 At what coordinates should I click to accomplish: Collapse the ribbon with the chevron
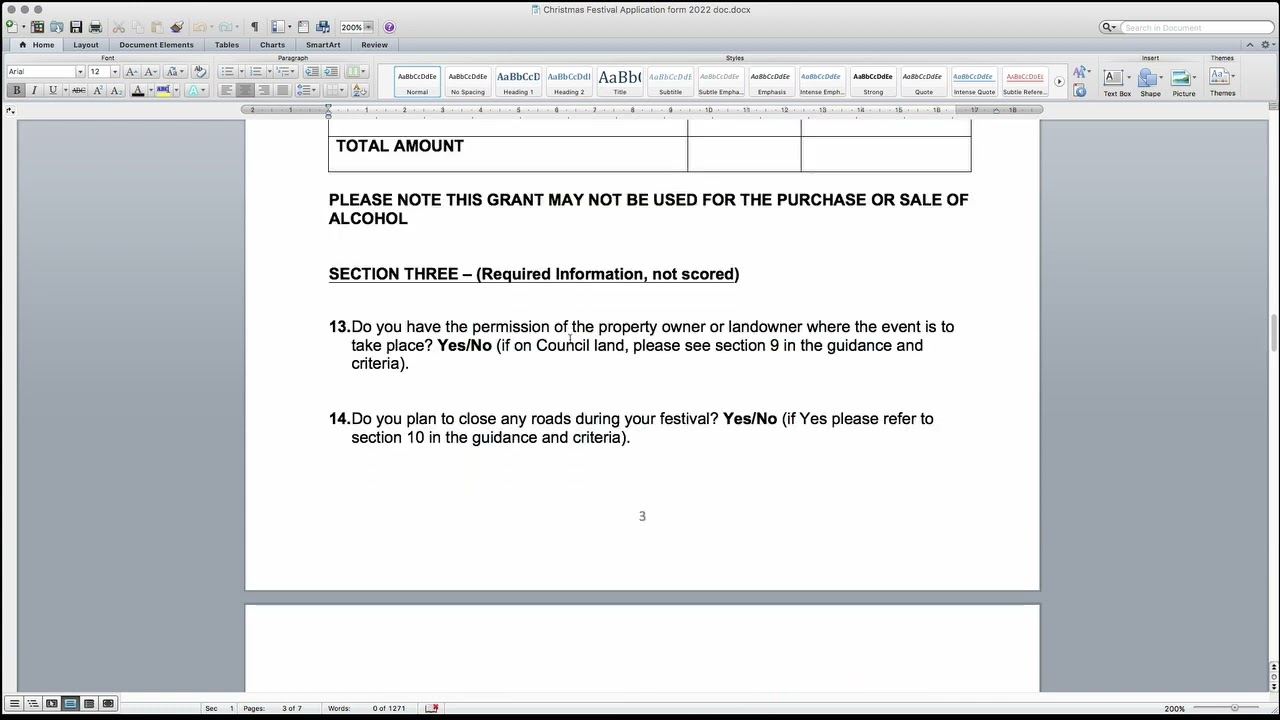click(1250, 45)
